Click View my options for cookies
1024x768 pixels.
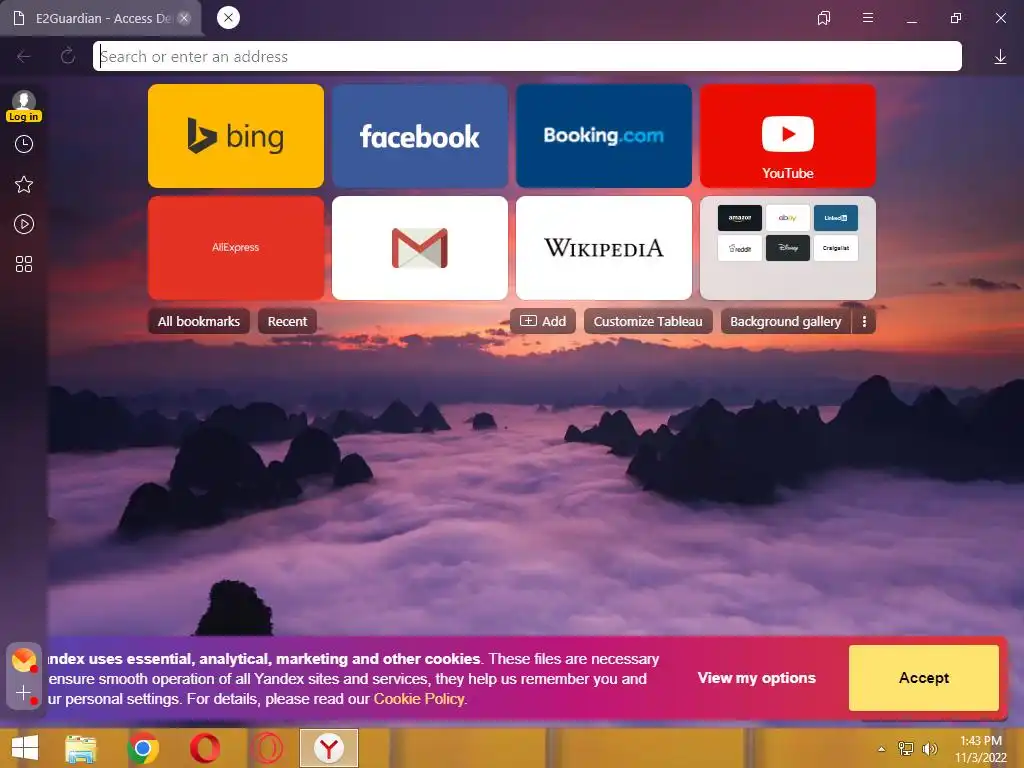[x=756, y=678]
